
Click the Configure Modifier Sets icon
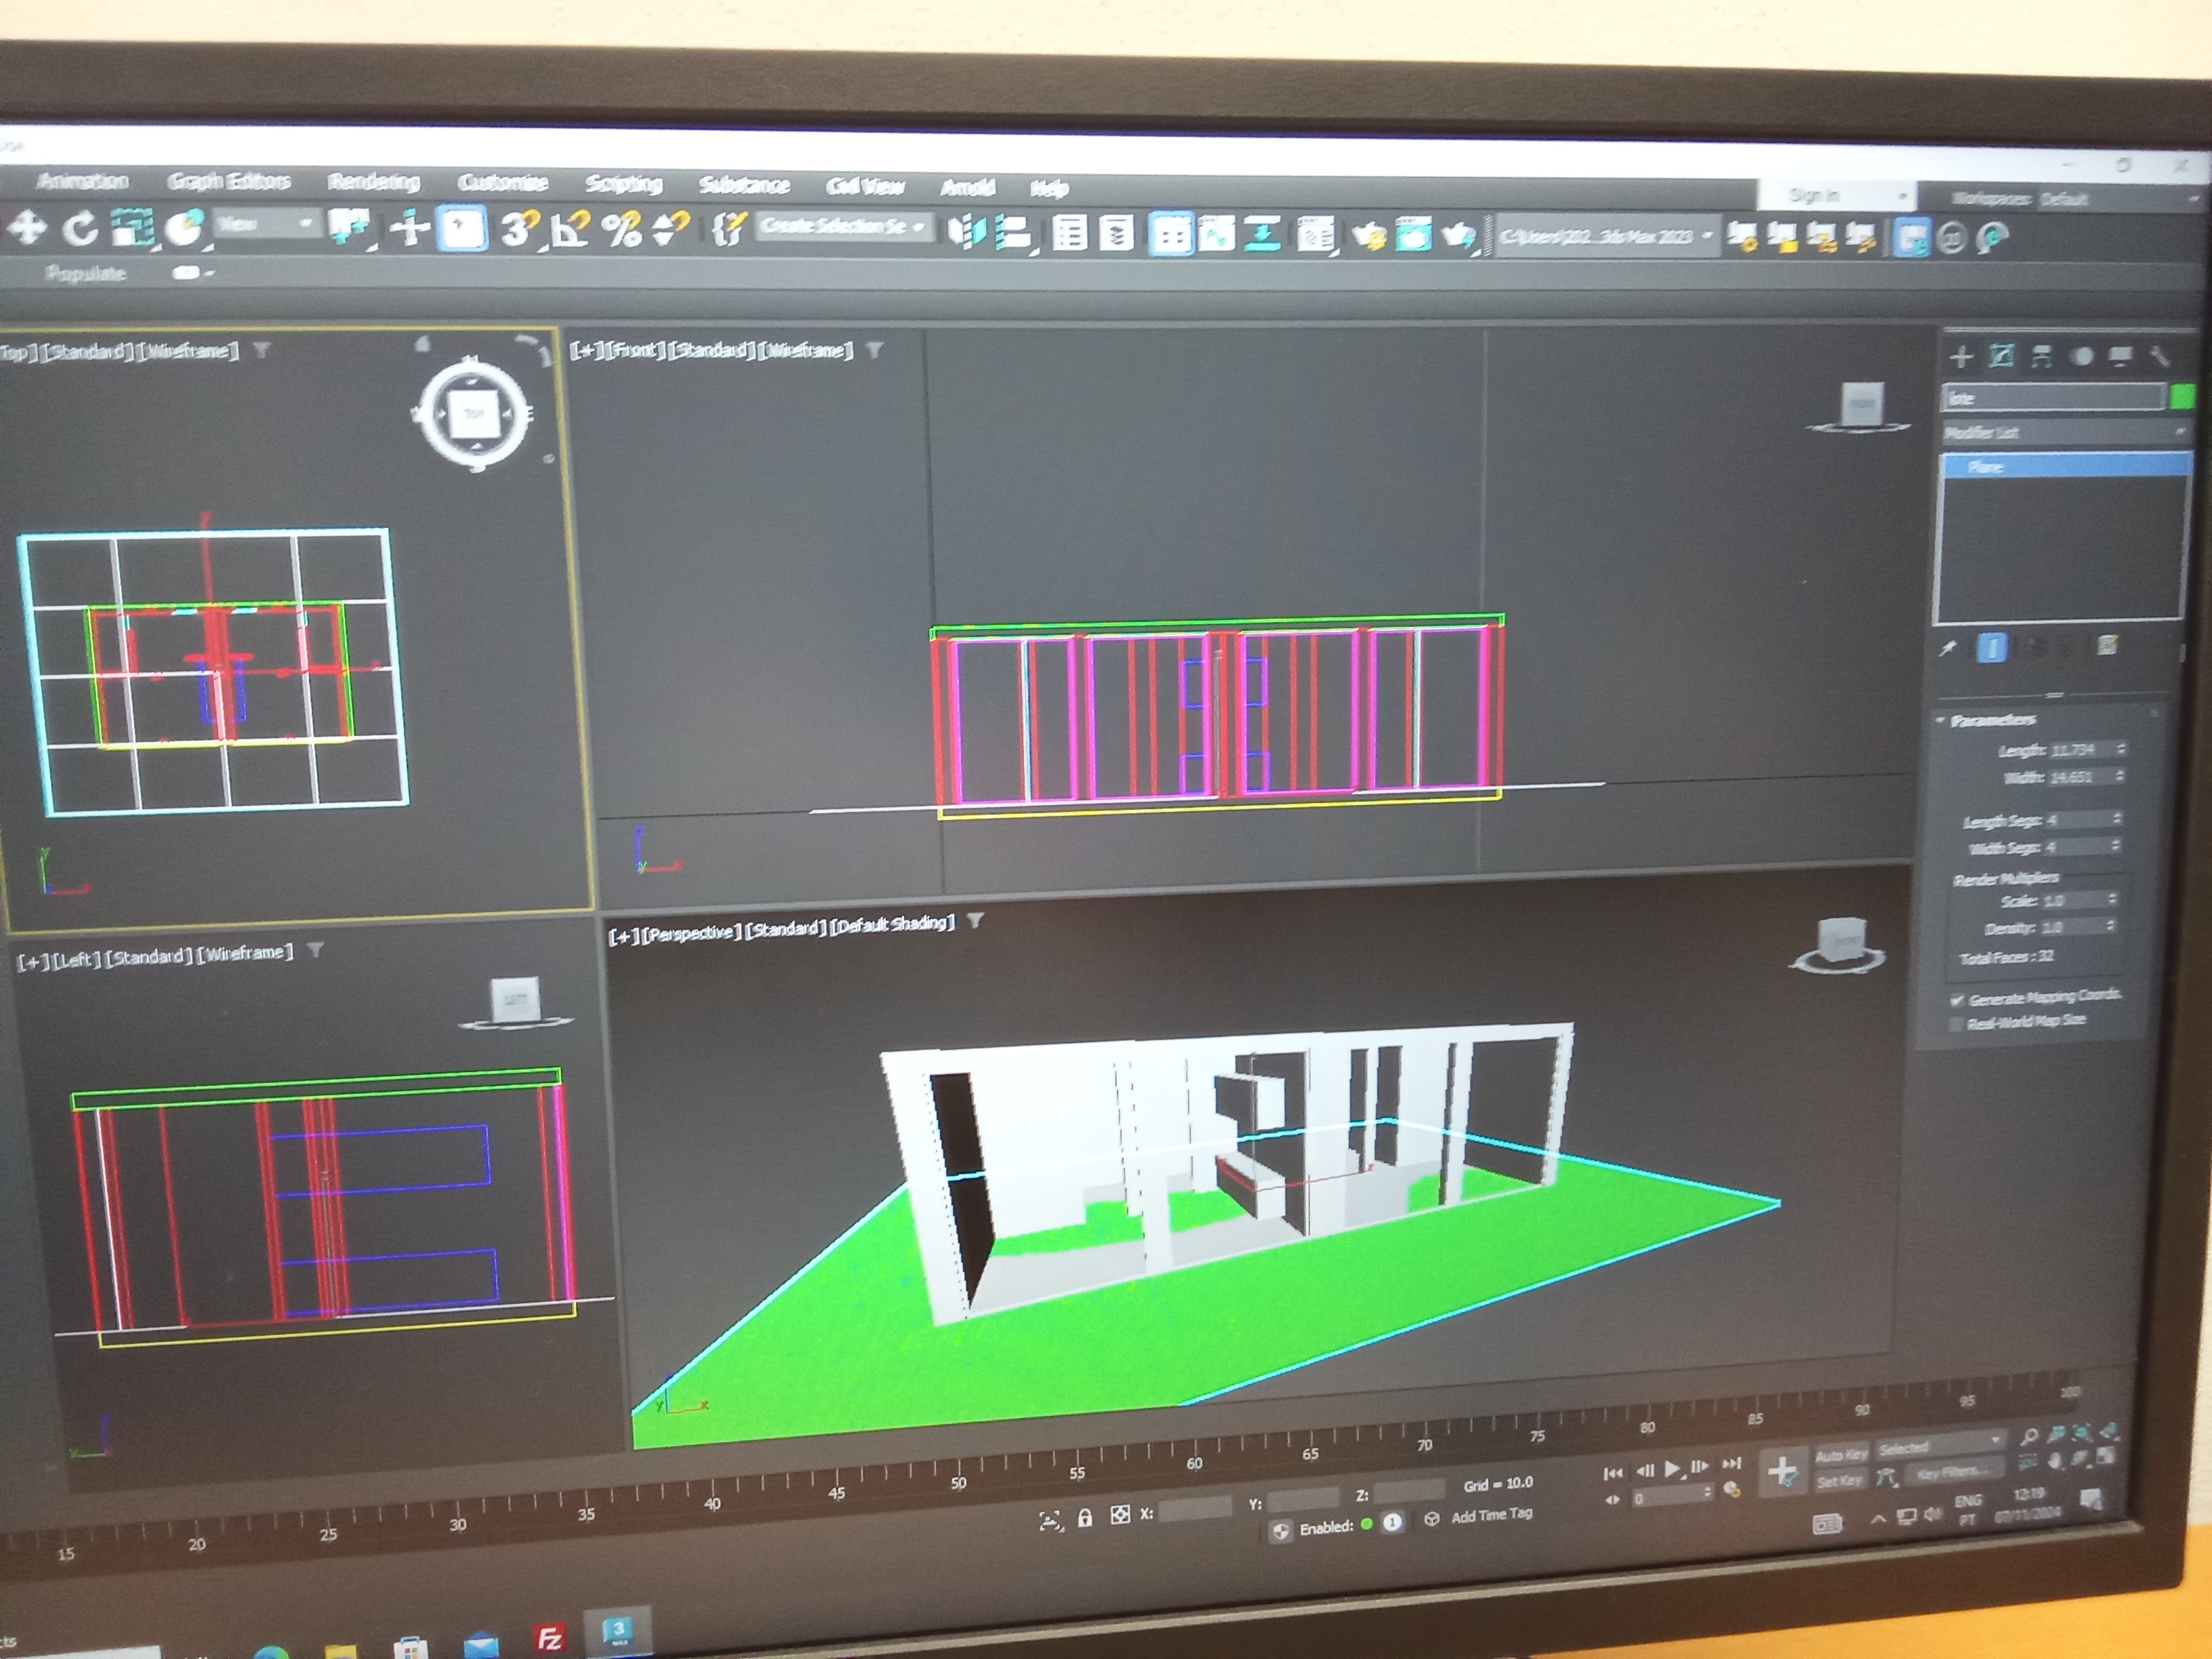pos(2107,646)
